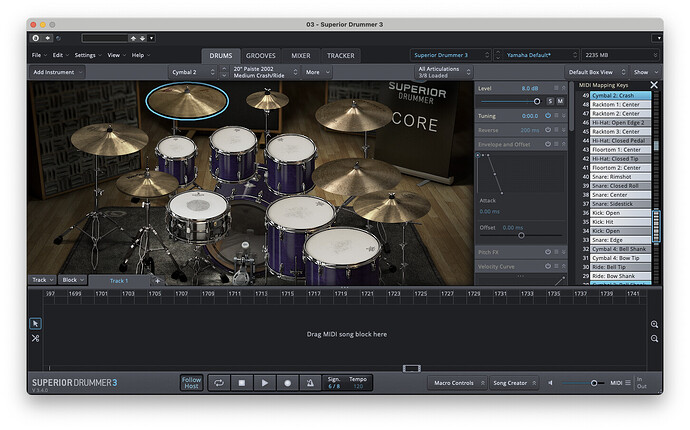Click the loop playback button
690x430 pixels.
219,383
